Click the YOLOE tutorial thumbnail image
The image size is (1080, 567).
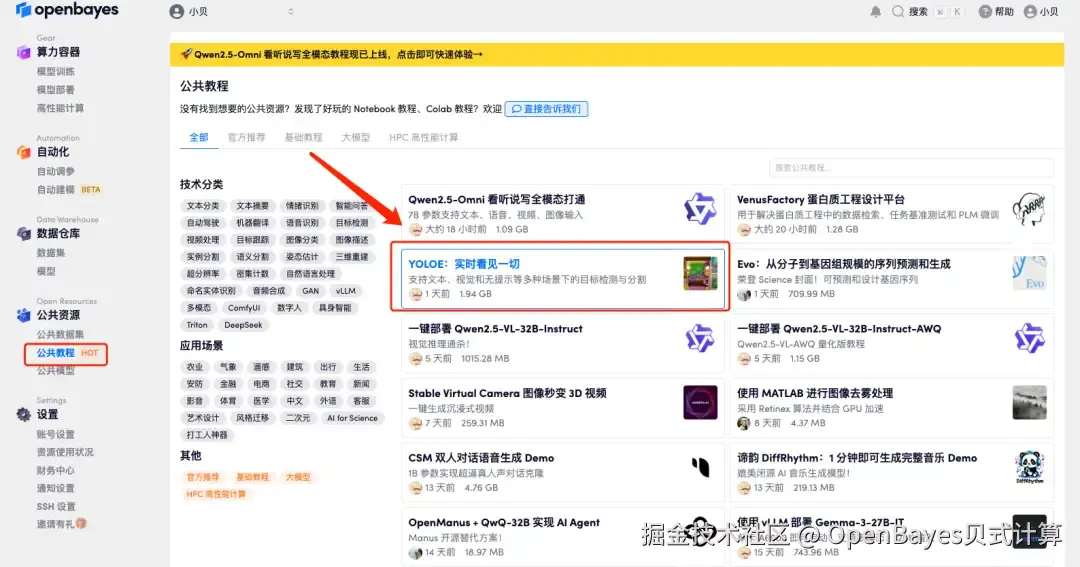[x=700, y=273]
